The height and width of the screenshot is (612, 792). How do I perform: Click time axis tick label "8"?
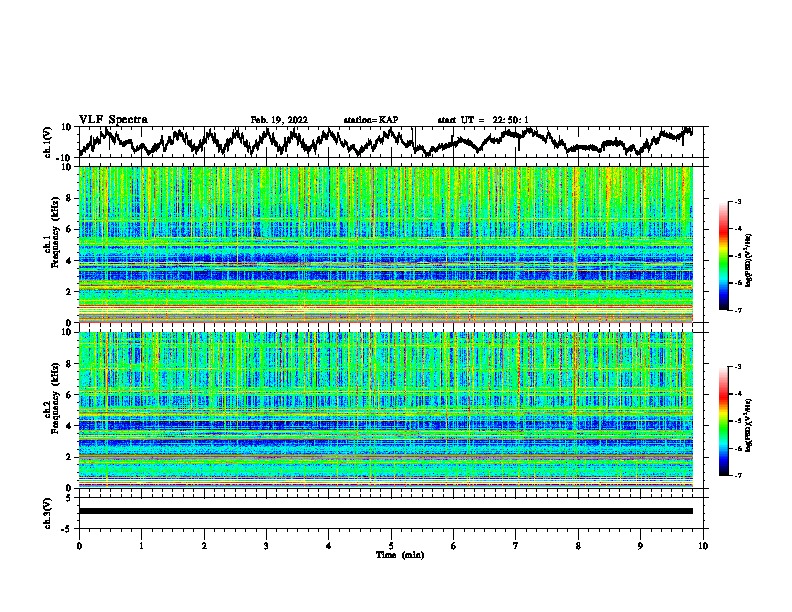(x=578, y=546)
